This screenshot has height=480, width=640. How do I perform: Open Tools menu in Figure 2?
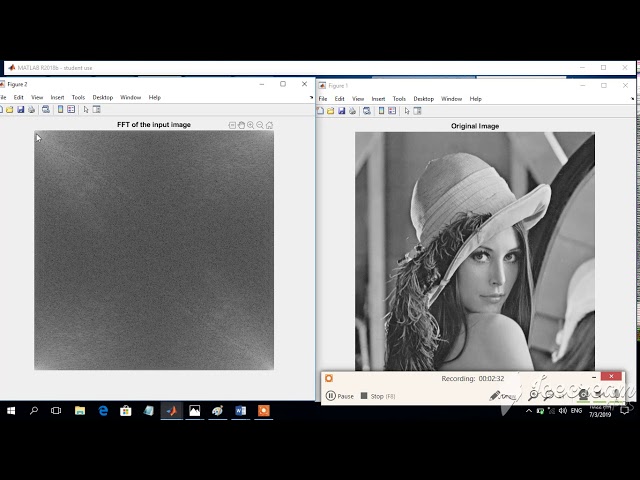point(78,97)
